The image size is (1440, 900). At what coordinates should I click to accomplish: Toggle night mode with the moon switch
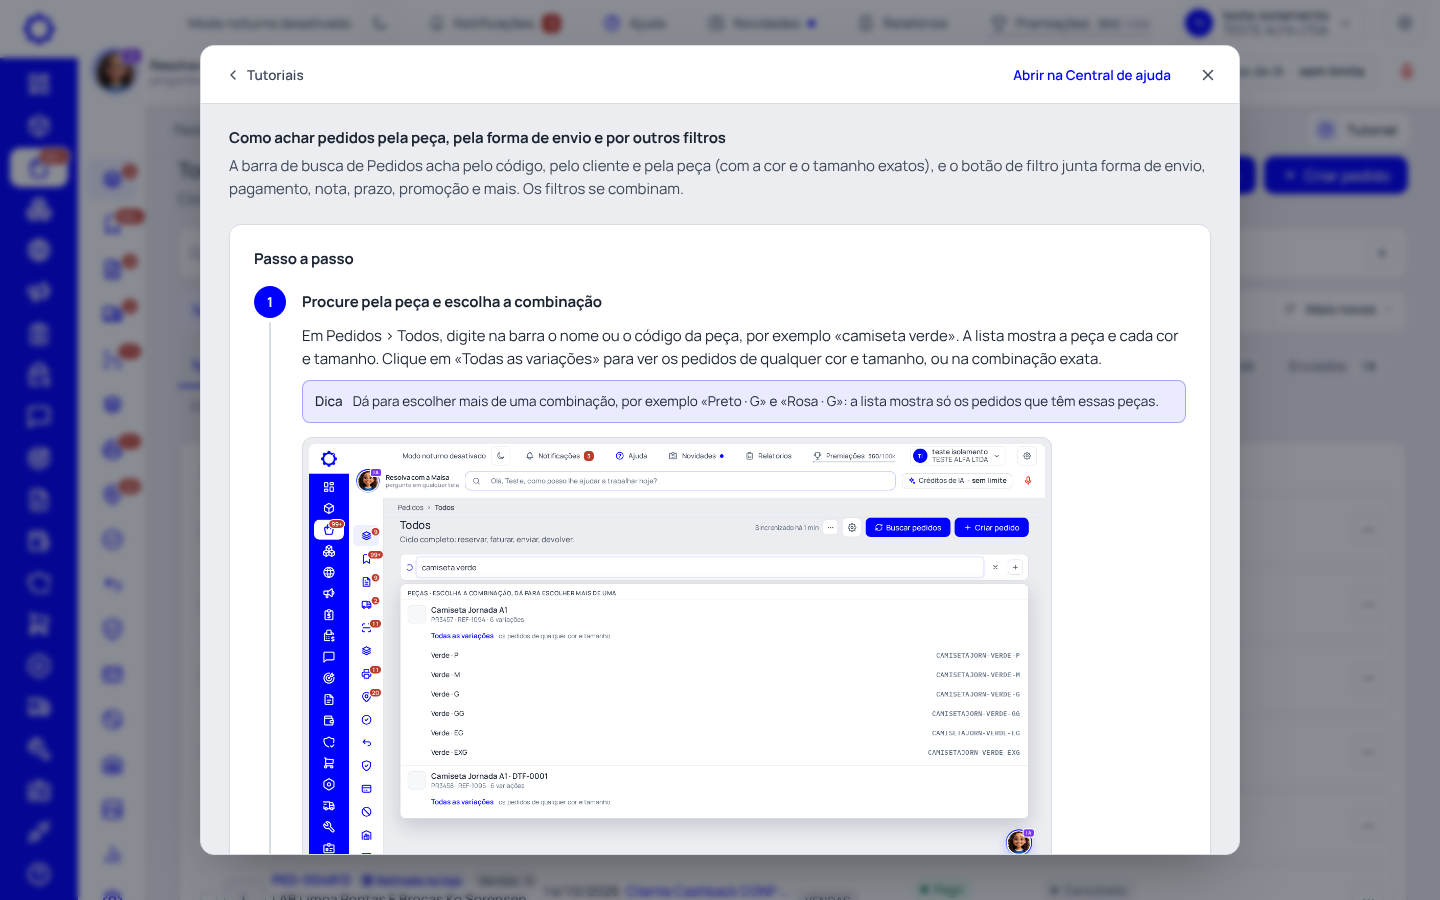click(x=381, y=22)
